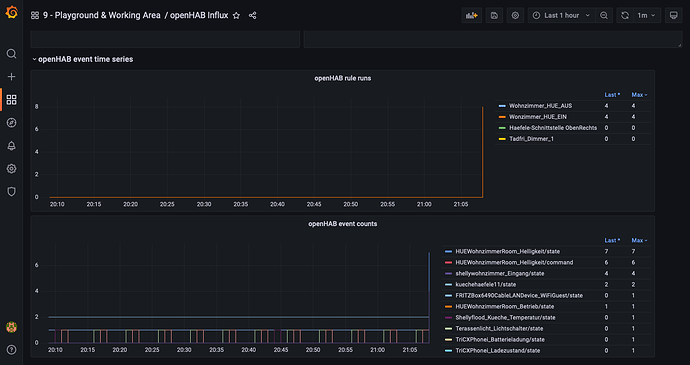Toggle the Tadfri_Dimmer_1 series
Image resolution: width=690 pixels, height=365 pixels.
pyautogui.click(x=532, y=139)
